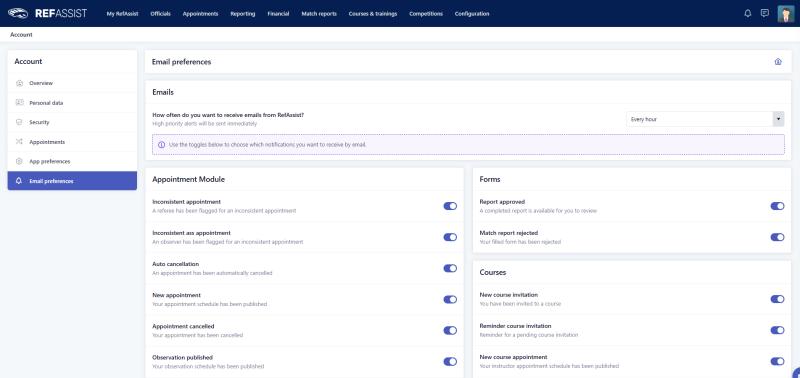Open the Match reports menu
The height and width of the screenshot is (378, 800).
[319, 14]
